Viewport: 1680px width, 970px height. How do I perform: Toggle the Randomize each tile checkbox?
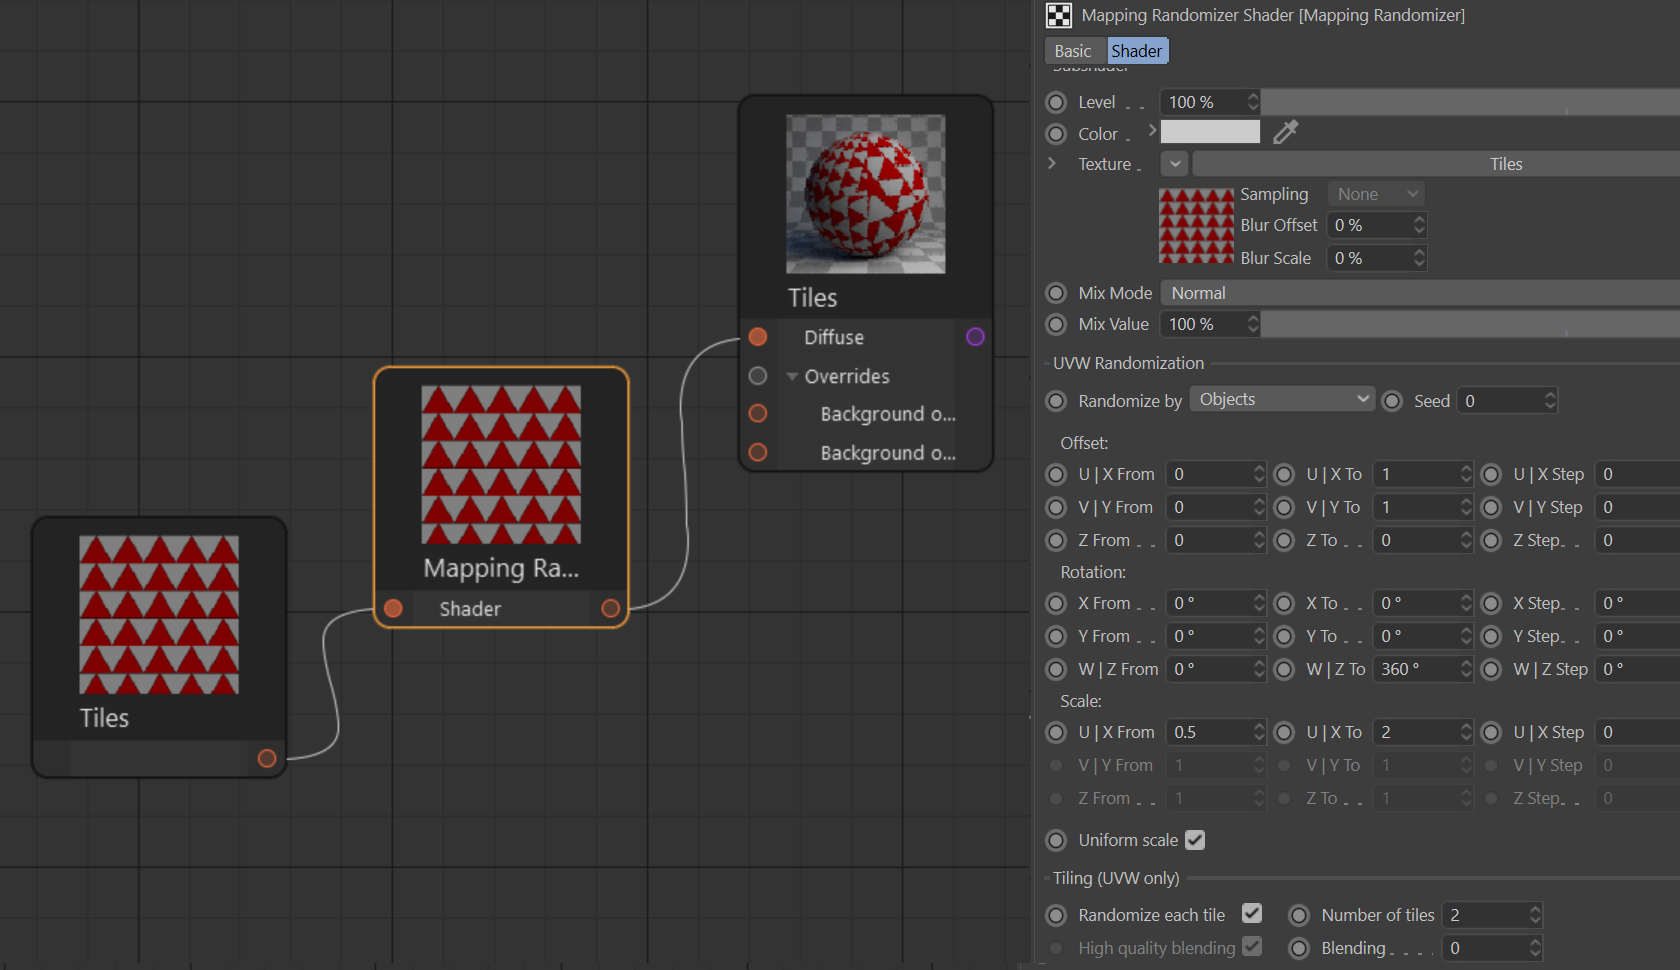(x=1252, y=914)
